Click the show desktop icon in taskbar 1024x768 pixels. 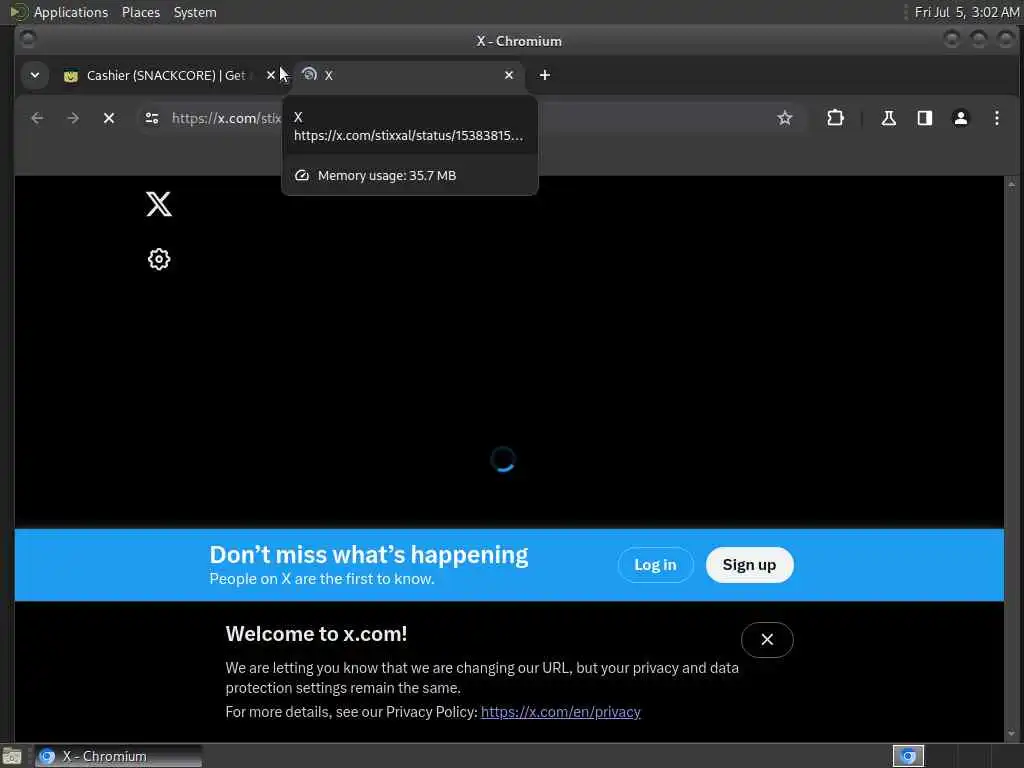[12, 756]
